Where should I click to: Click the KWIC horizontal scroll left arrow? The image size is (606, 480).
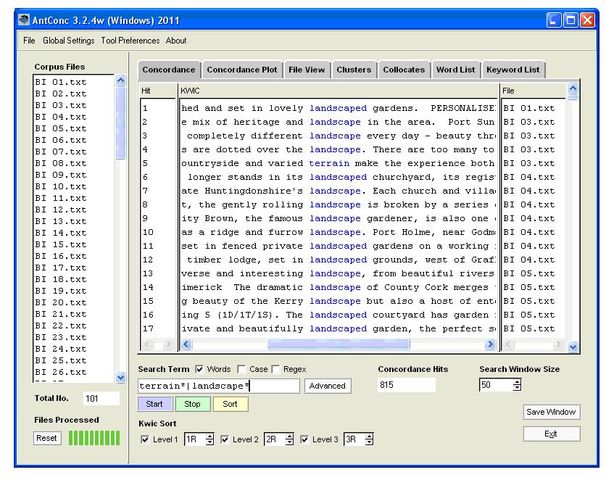coord(187,344)
